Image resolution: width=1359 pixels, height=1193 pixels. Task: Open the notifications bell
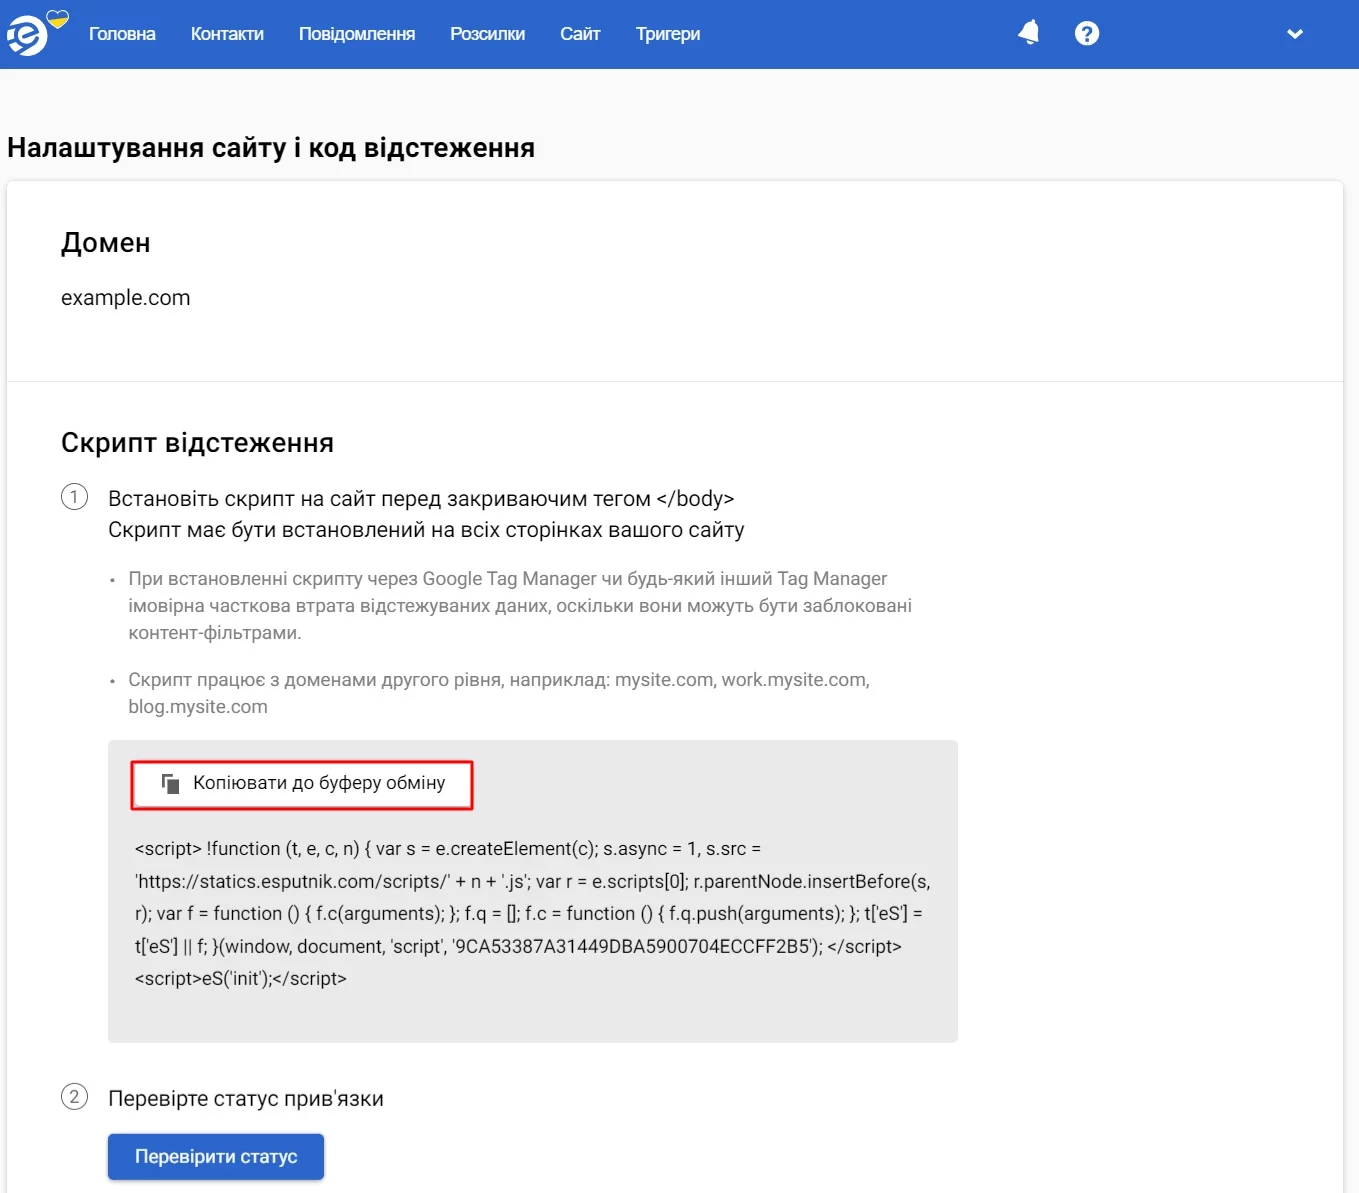click(1028, 33)
